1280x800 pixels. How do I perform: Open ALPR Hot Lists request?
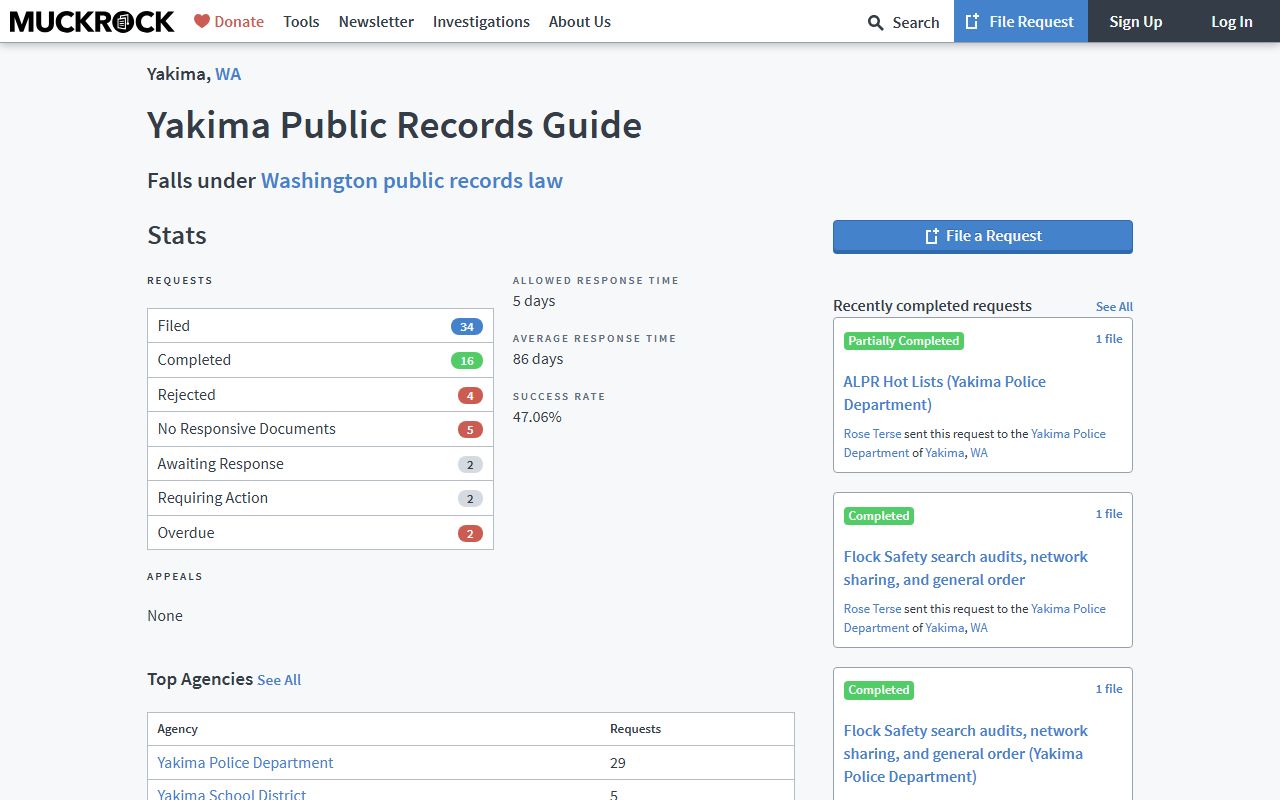click(944, 393)
